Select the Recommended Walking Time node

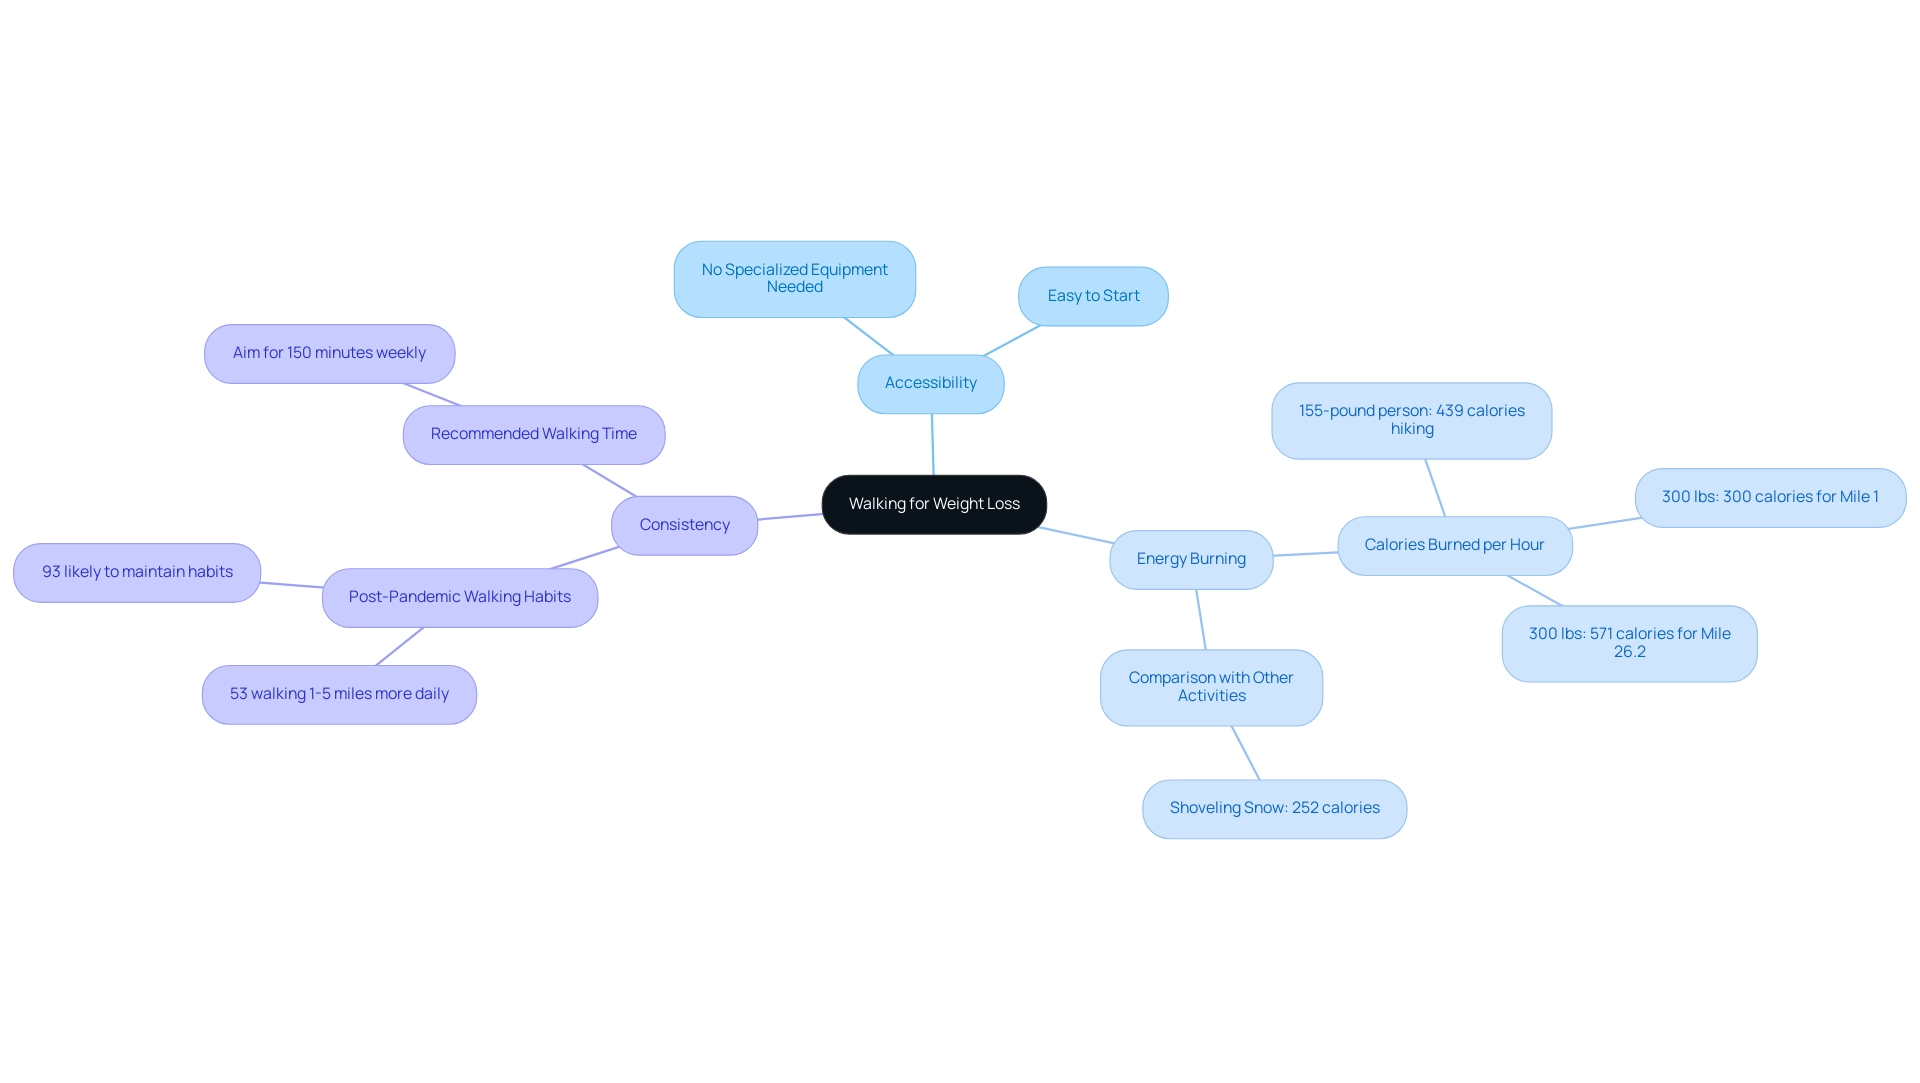pos(534,433)
